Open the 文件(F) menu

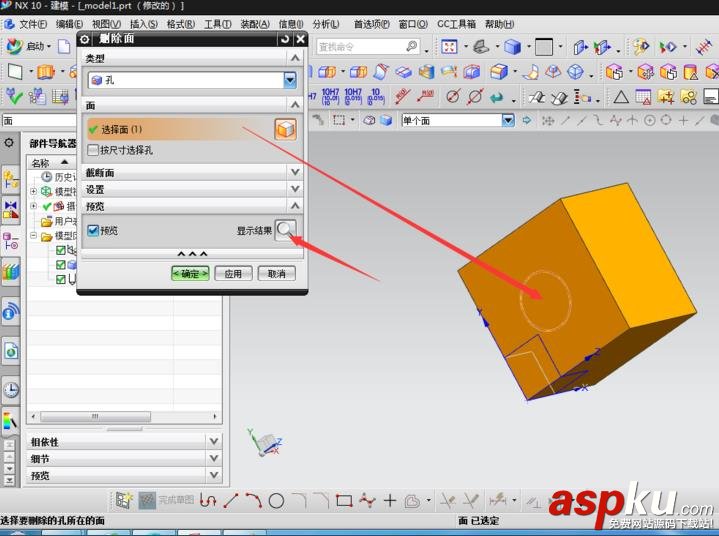click(x=33, y=24)
